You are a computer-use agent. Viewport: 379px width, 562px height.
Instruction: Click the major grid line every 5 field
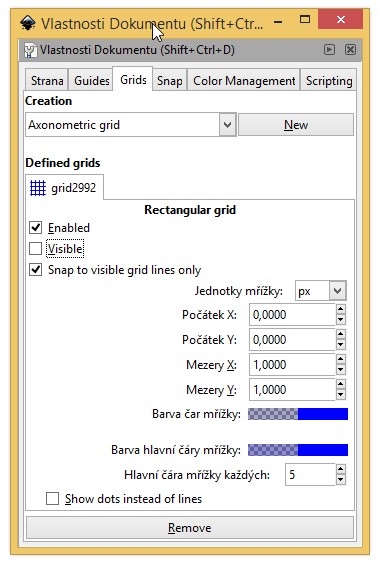[x=310, y=475]
